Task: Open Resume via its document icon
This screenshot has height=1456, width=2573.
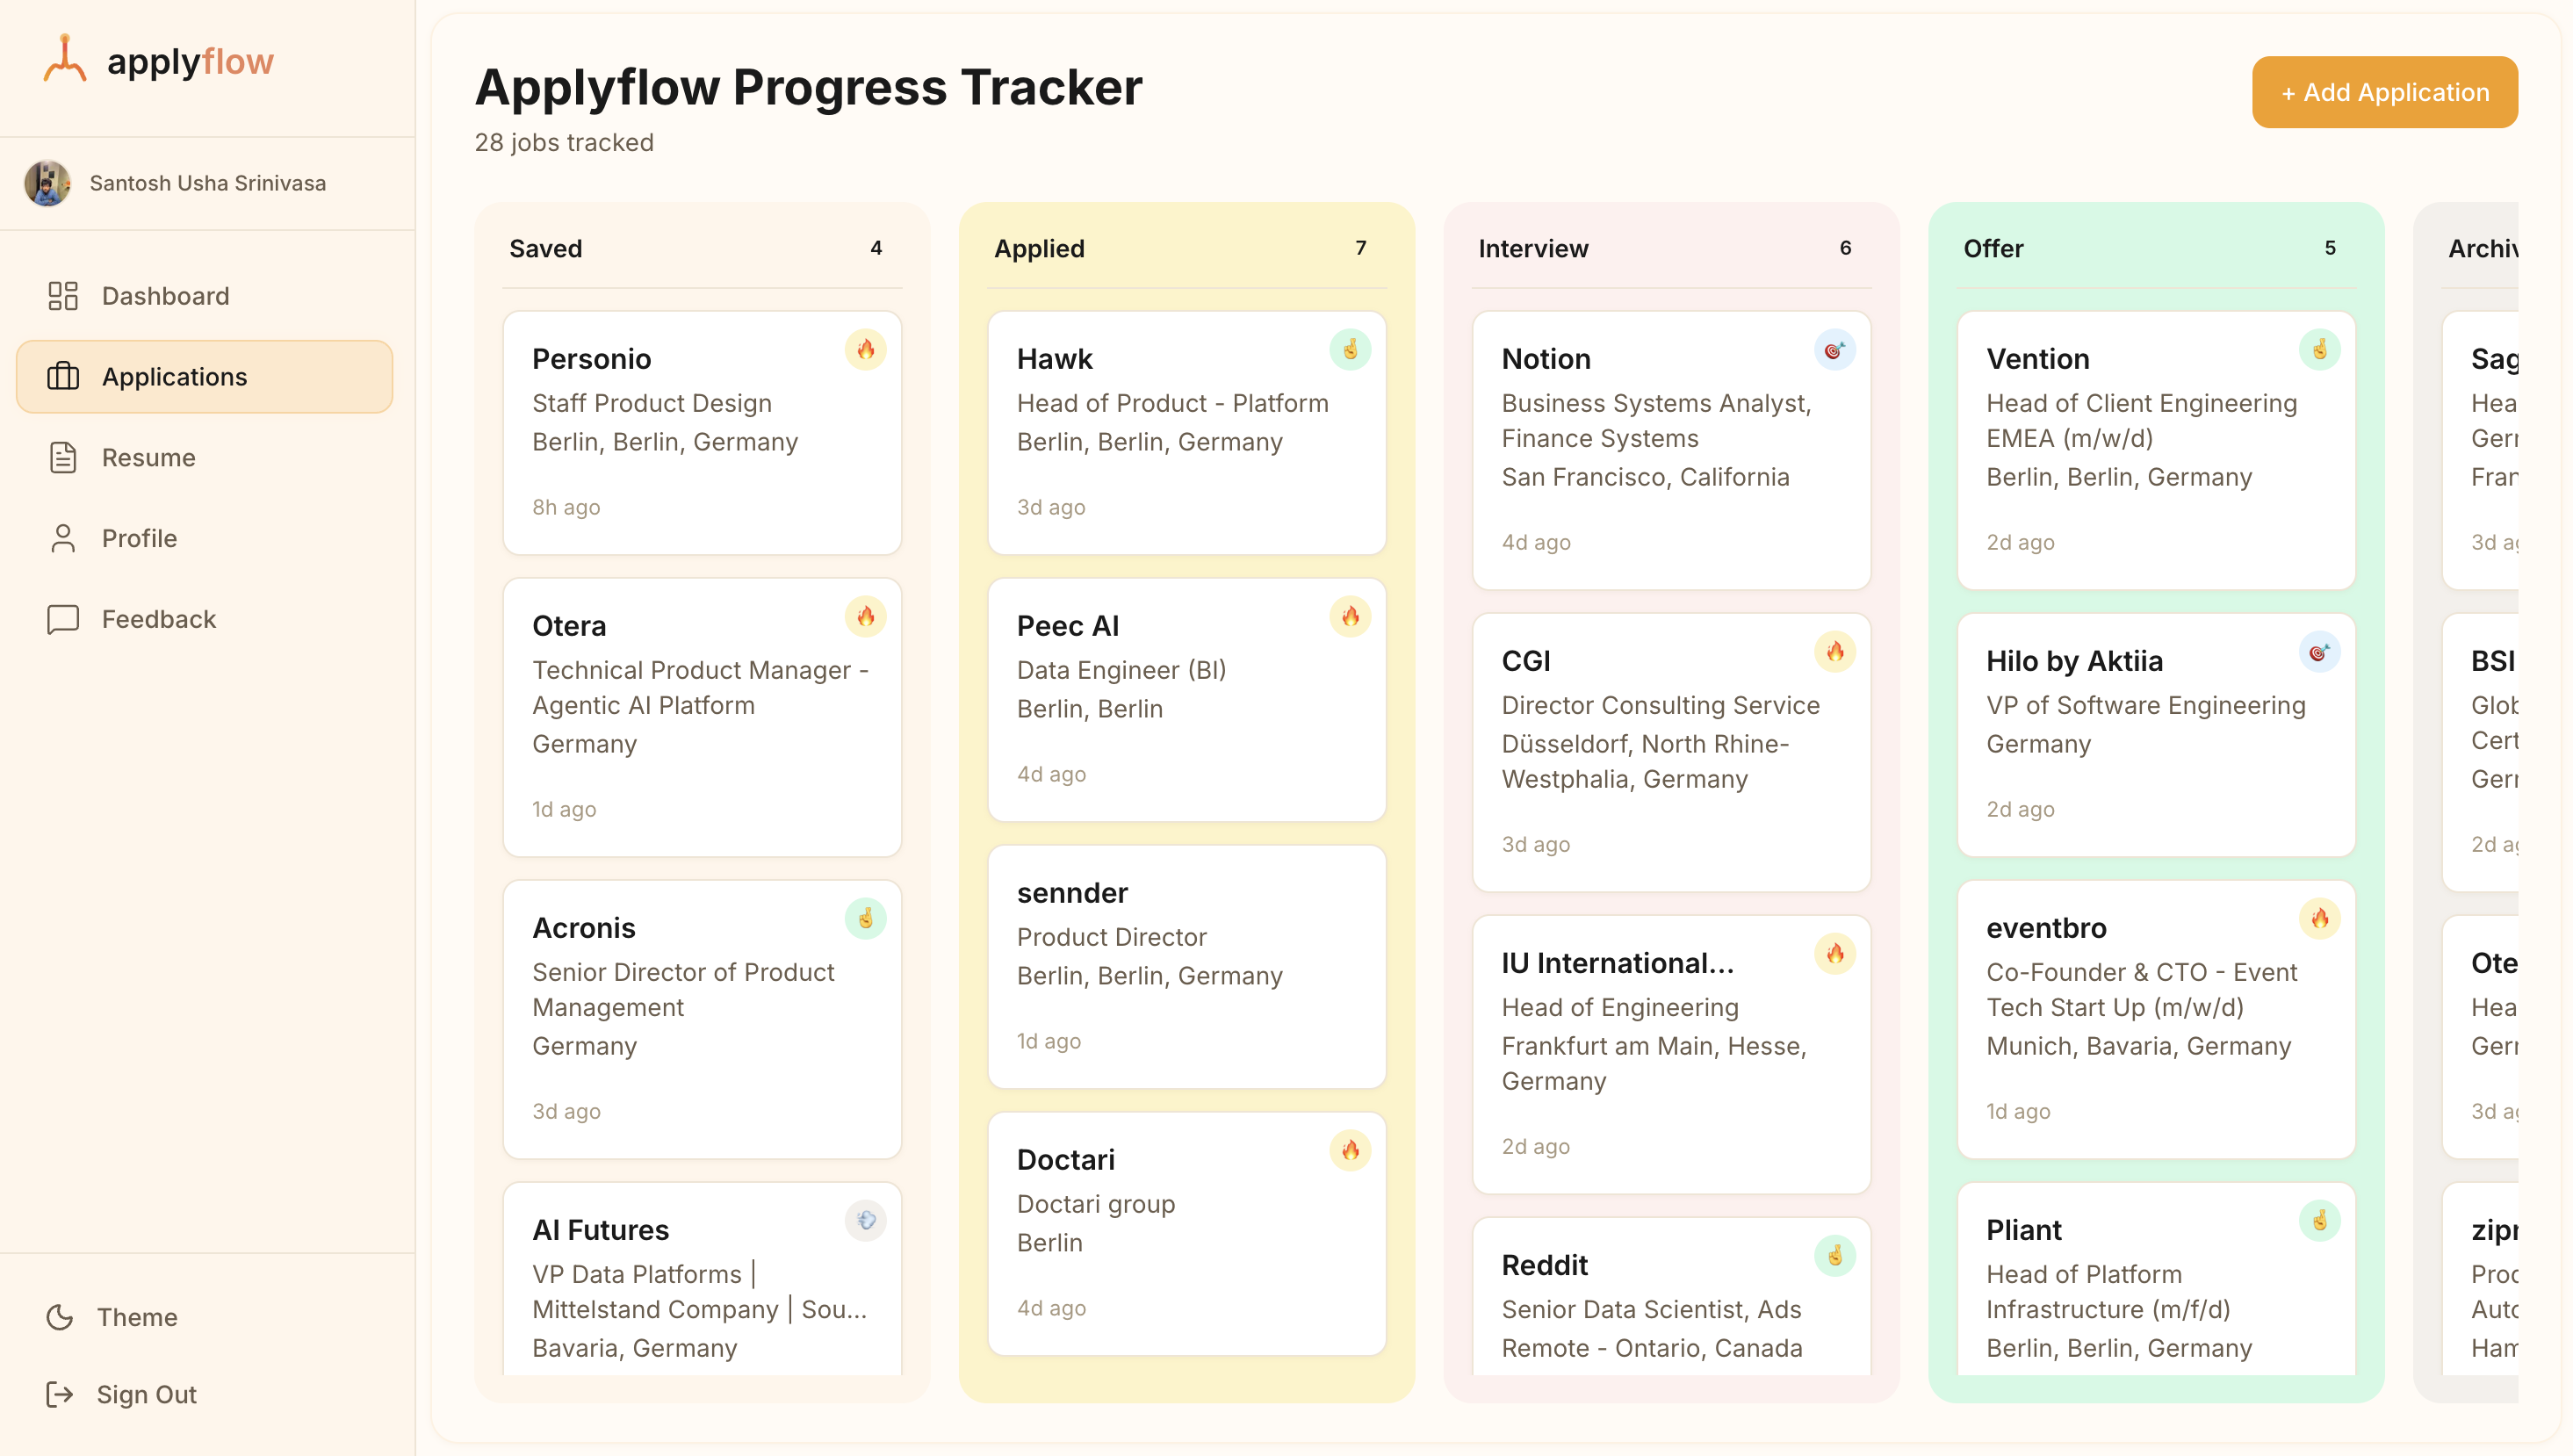Action: [x=63, y=457]
